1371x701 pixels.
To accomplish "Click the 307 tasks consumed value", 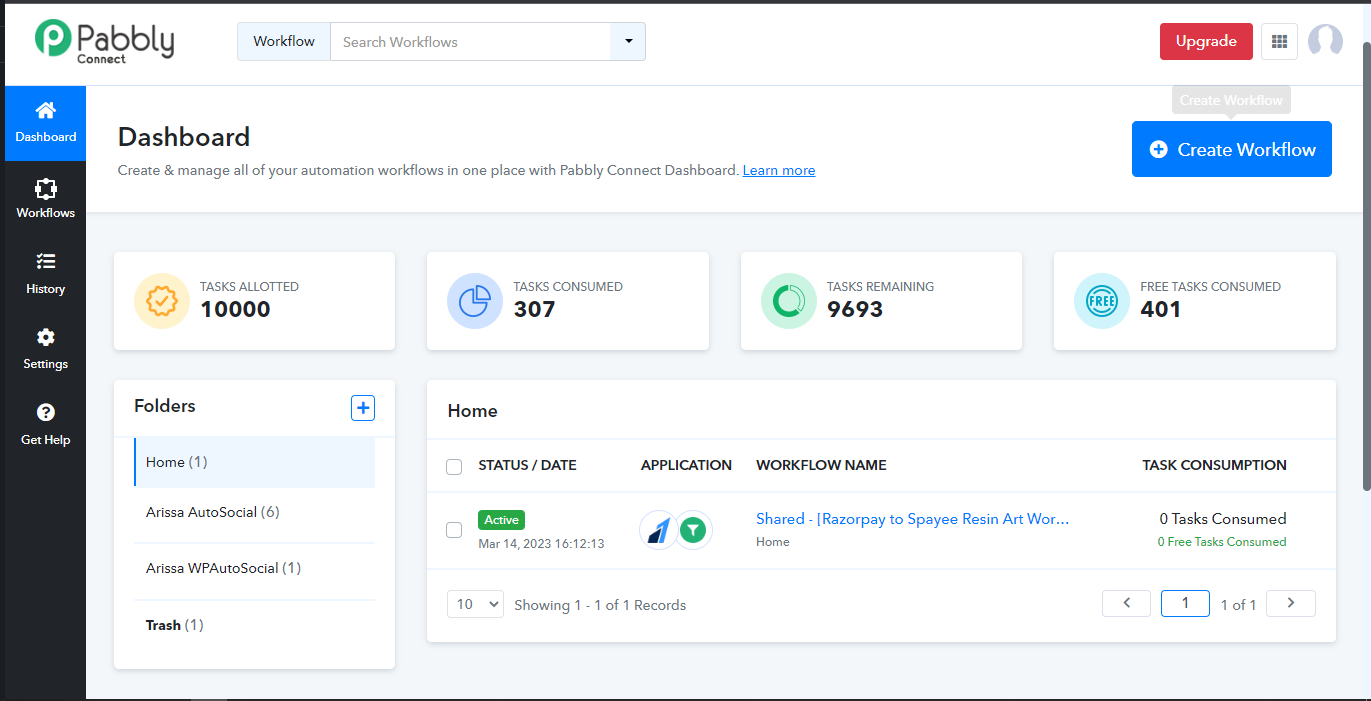I will (x=534, y=309).
